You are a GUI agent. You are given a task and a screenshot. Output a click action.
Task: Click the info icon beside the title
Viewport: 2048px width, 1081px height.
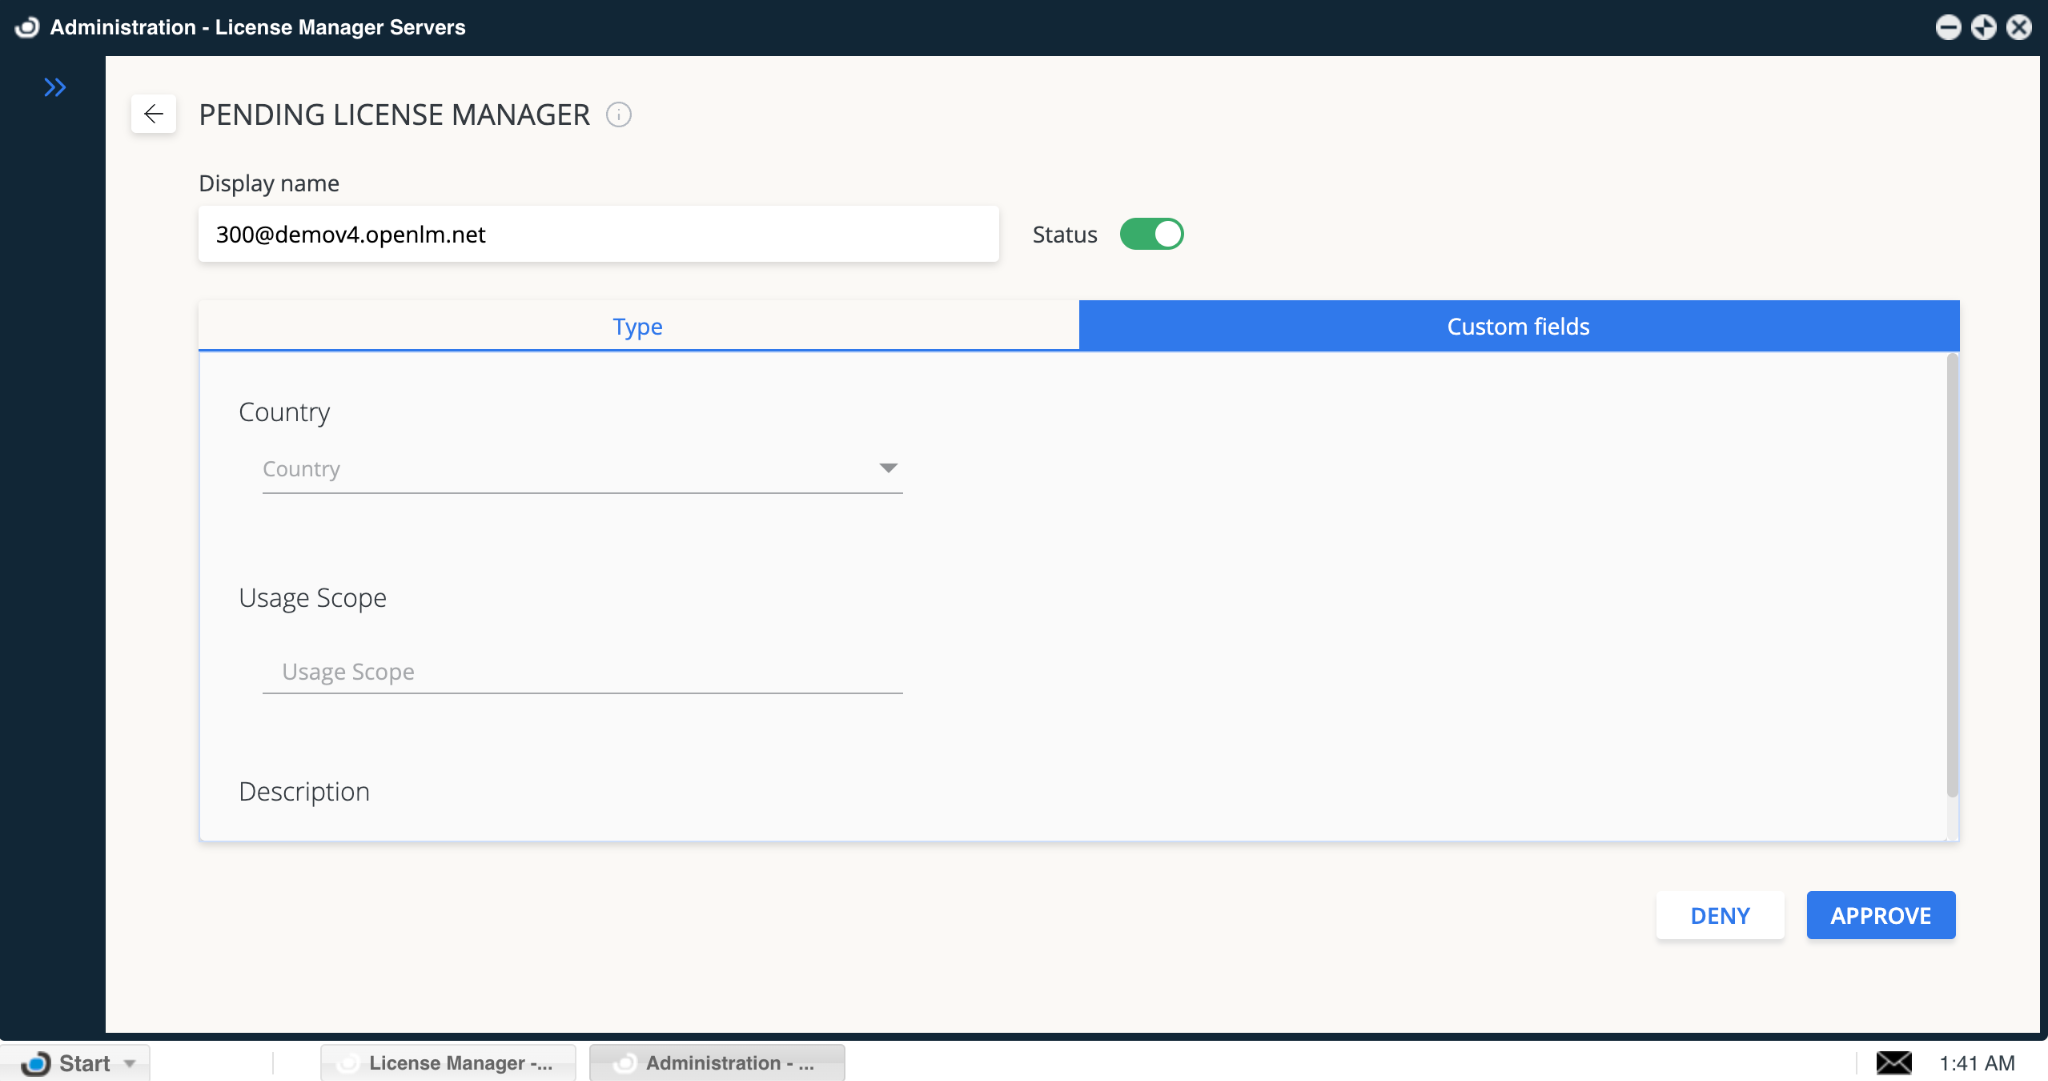click(x=619, y=115)
